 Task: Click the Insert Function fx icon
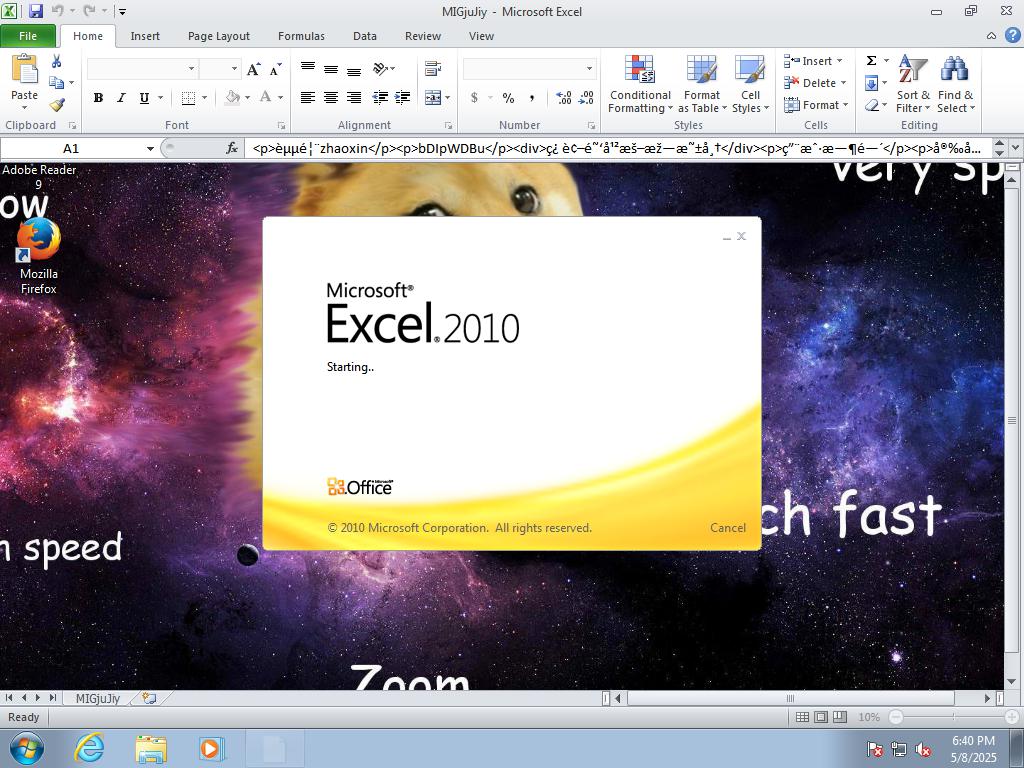click(x=232, y=148)
